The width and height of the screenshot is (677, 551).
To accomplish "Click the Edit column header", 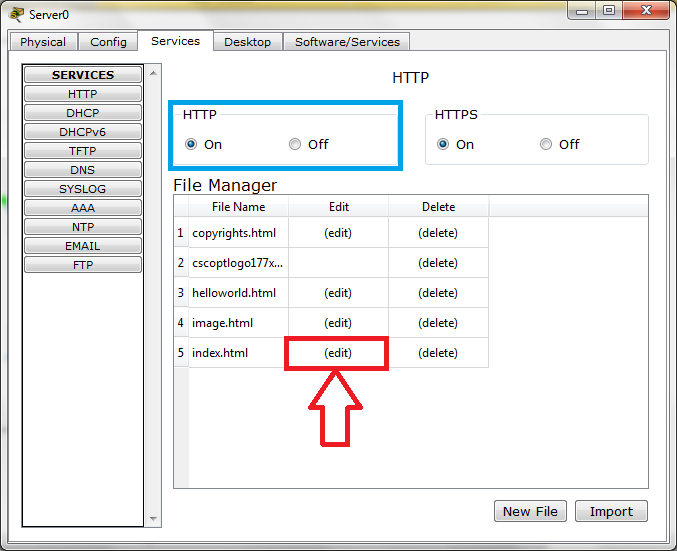I will click(x=338, y=206).
